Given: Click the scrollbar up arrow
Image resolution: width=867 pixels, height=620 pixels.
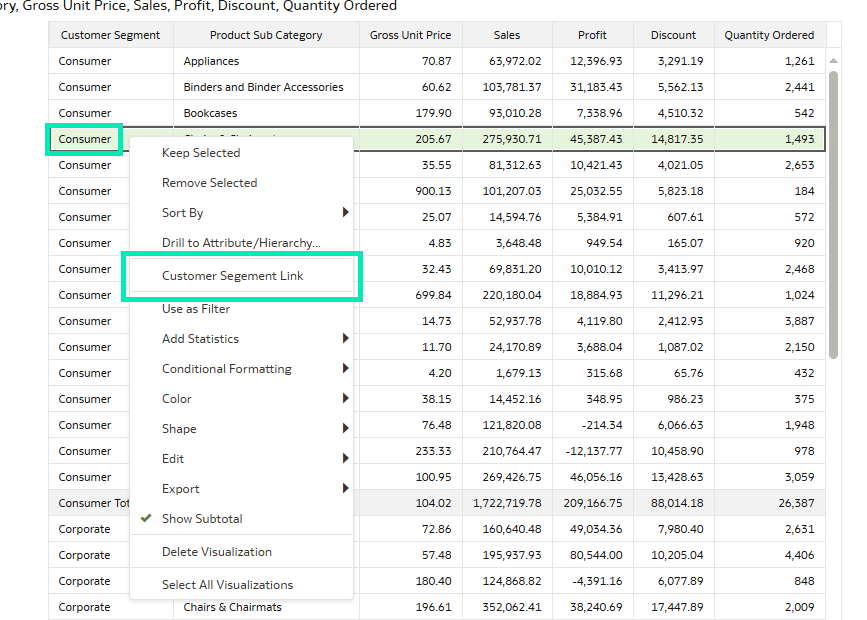Looking at the screenshot, I should [833, 61].
